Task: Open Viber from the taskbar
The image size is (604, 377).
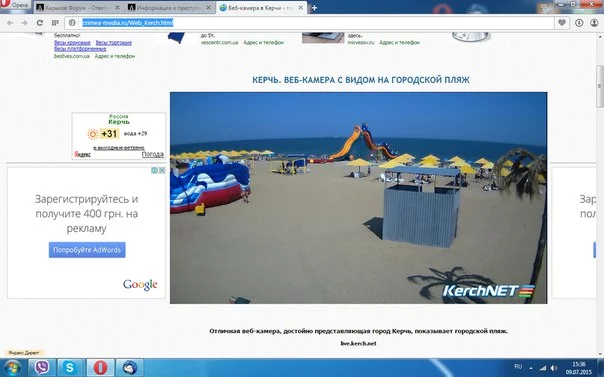Action: pos(42,367)
